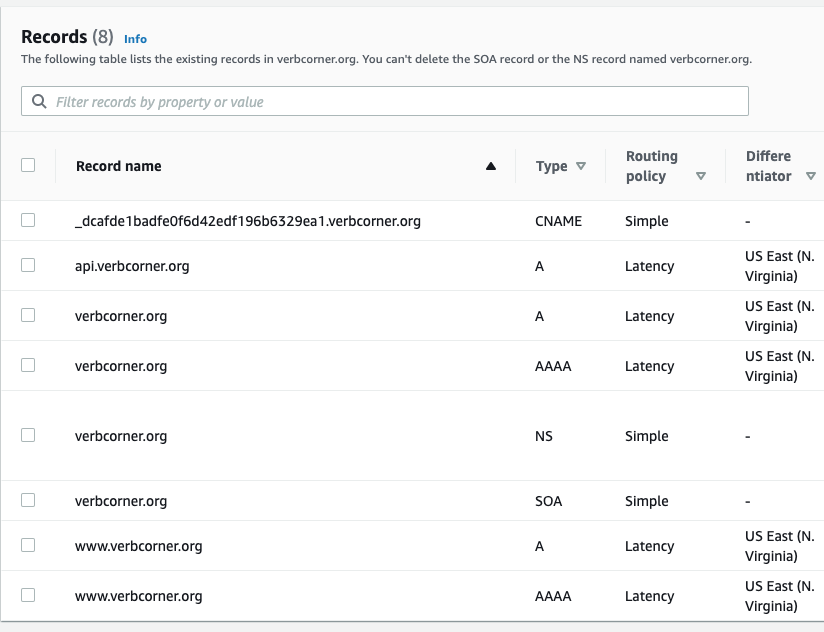Select the www.verbcorner.org AAAA record checkbox
Image resolution: width=824 pixels, height=632 pixels.
(x=30, y=596)
